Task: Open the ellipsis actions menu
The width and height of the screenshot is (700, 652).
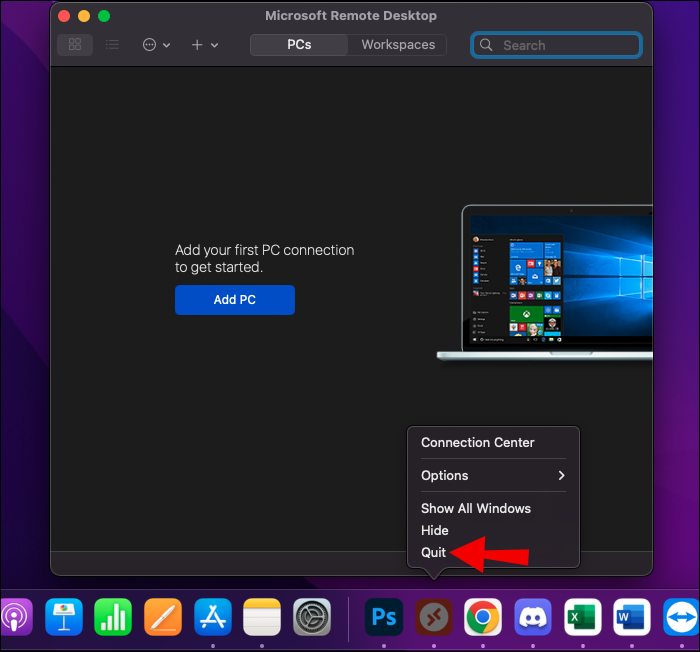Action: click(156, 45)
